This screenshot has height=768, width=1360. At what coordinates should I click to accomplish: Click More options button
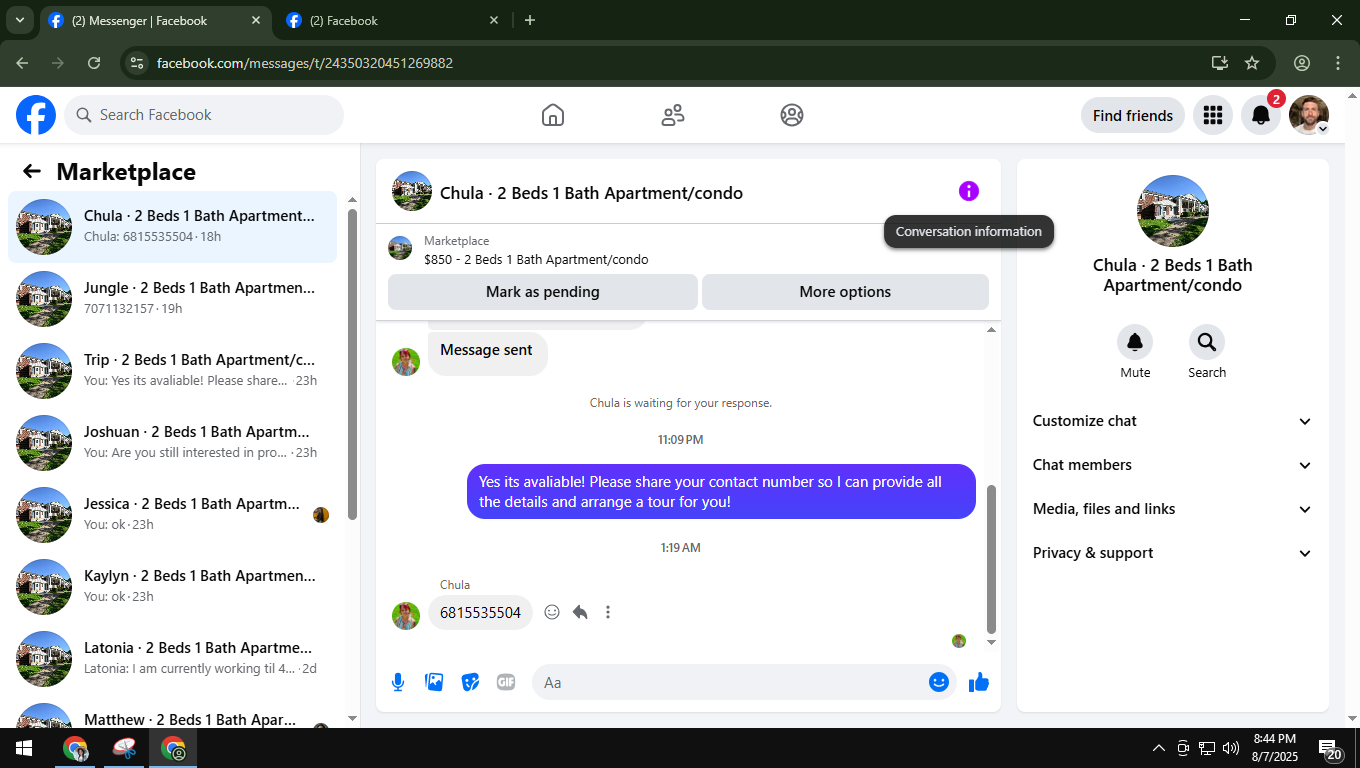click(x=845, y=292)
